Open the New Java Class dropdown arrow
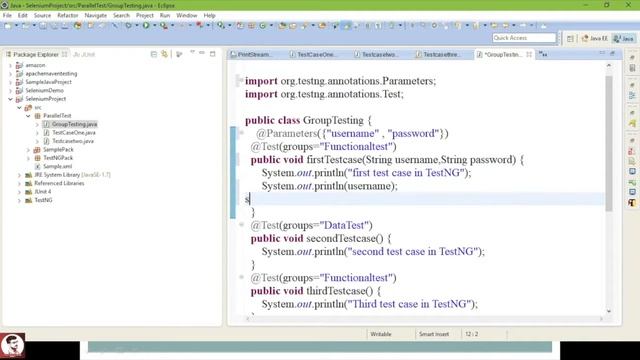This screenshot has width=640, height=360. click(271, 26)
